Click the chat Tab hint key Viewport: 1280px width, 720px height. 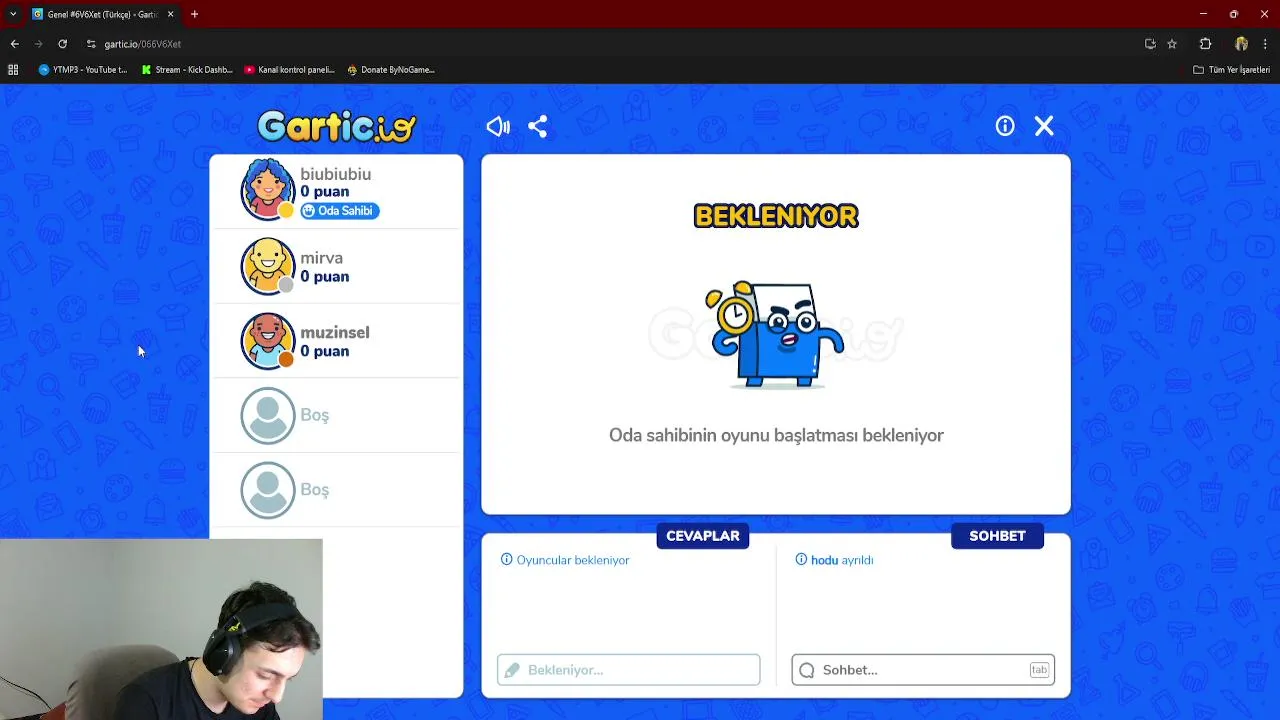click(1039, 670)
